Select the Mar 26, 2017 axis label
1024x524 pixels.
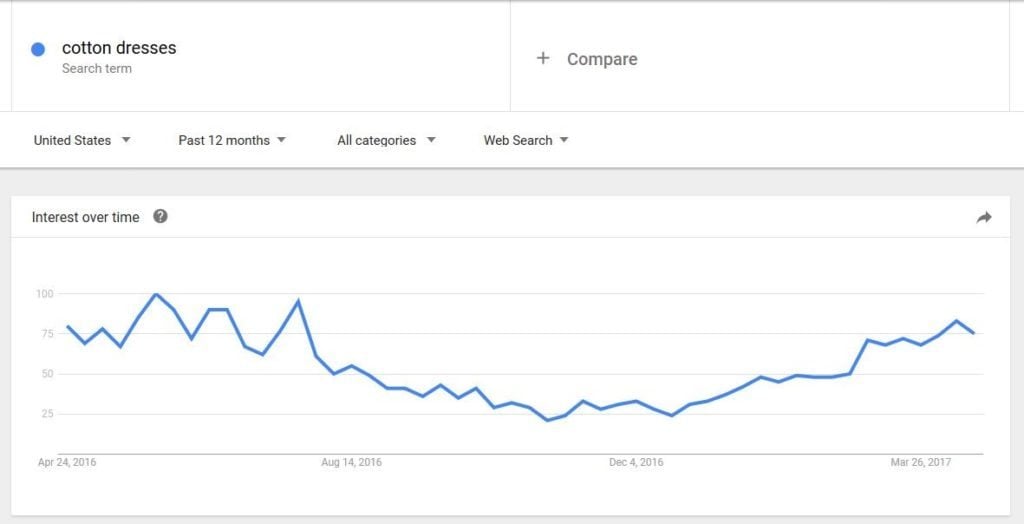(921, 462)
